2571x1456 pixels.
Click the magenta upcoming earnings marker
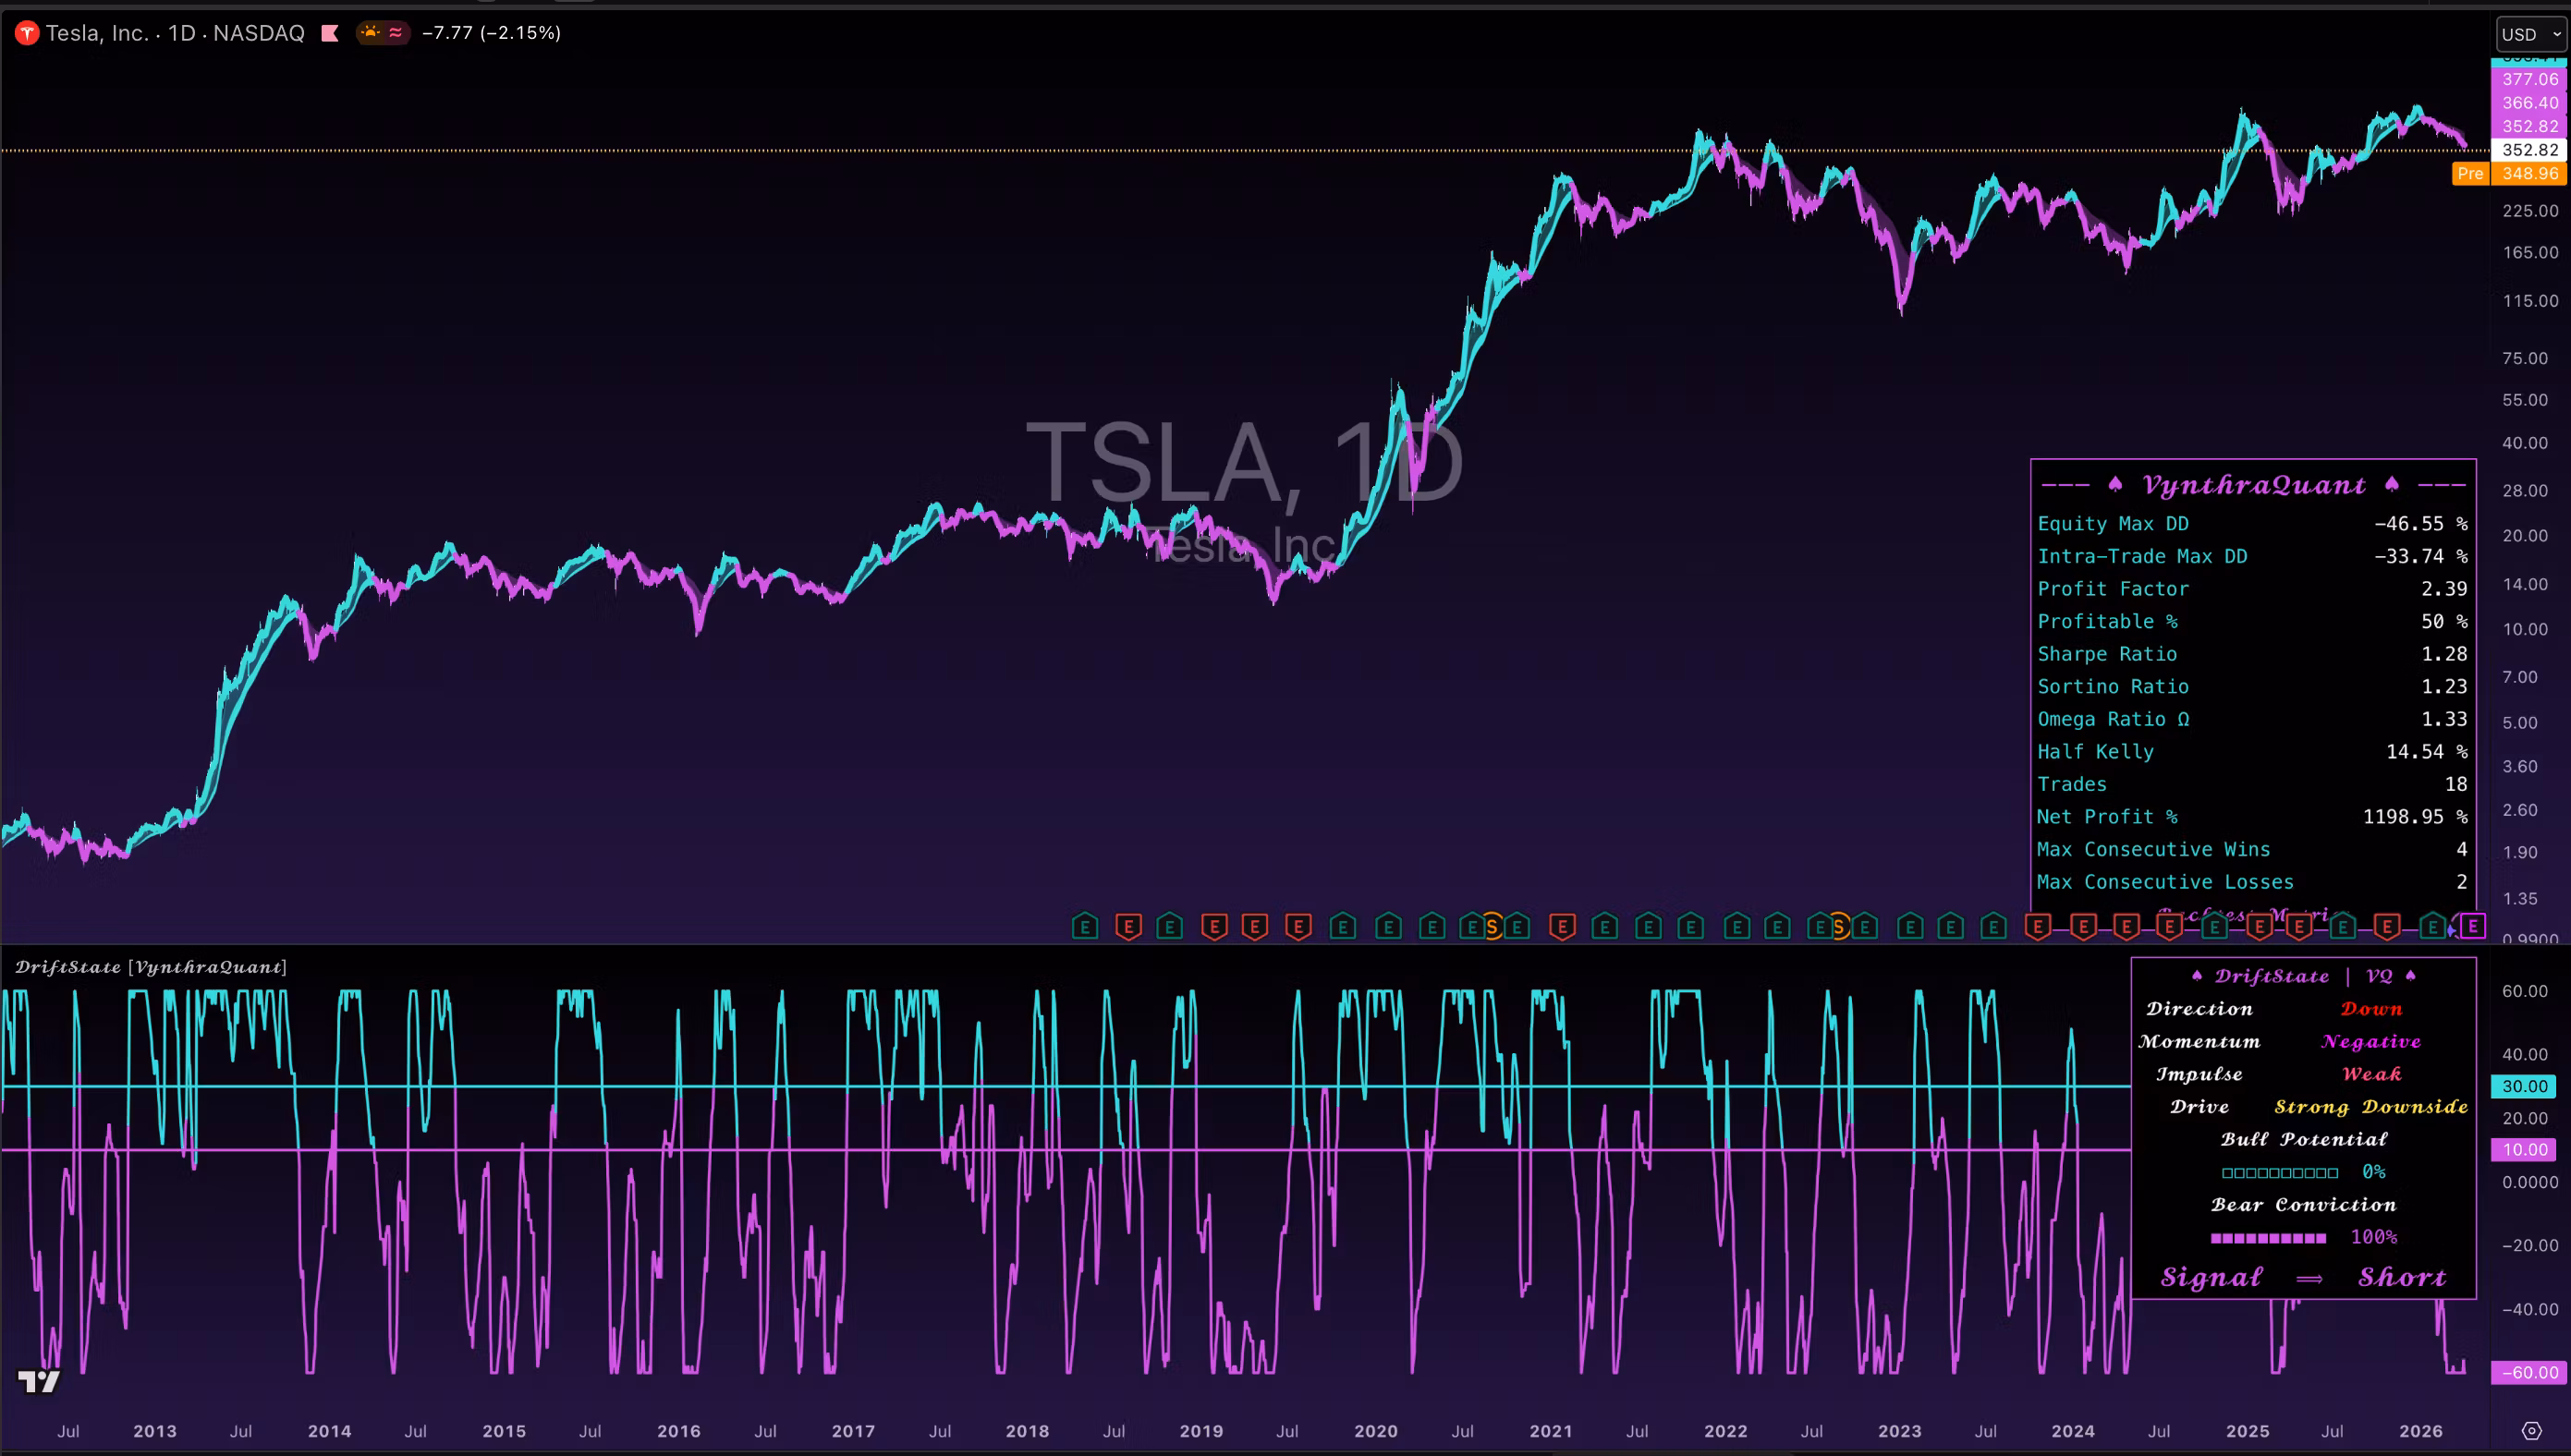tap(2473, 927)
